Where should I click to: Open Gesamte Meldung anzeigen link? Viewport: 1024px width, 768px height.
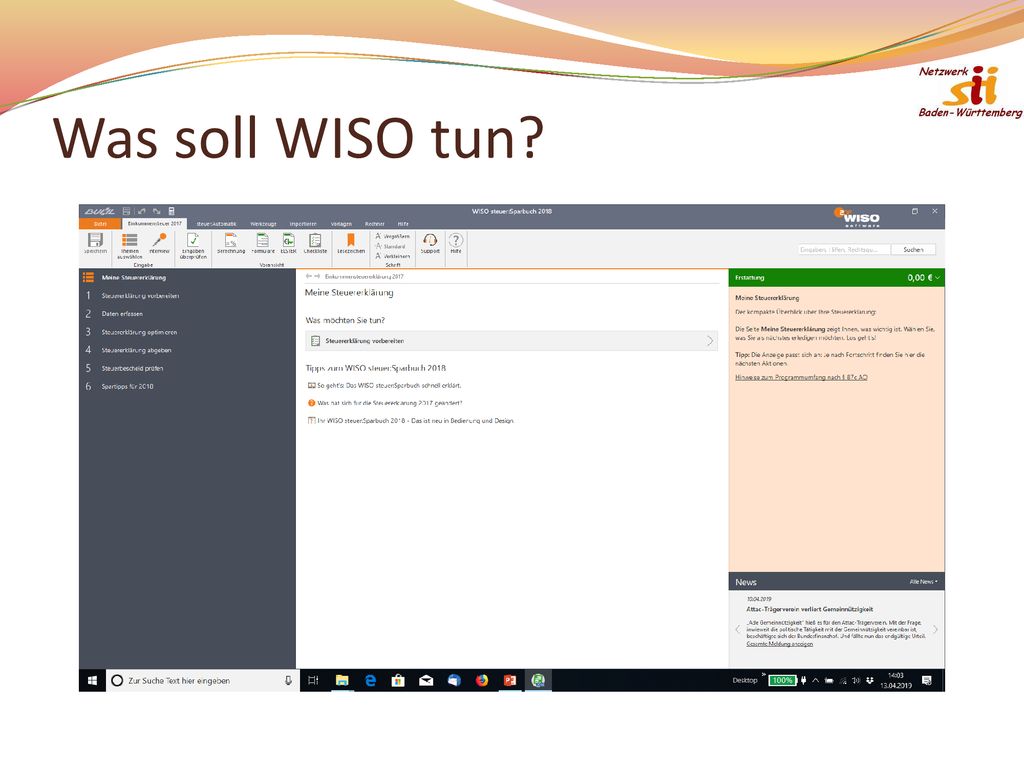[780, 644]
